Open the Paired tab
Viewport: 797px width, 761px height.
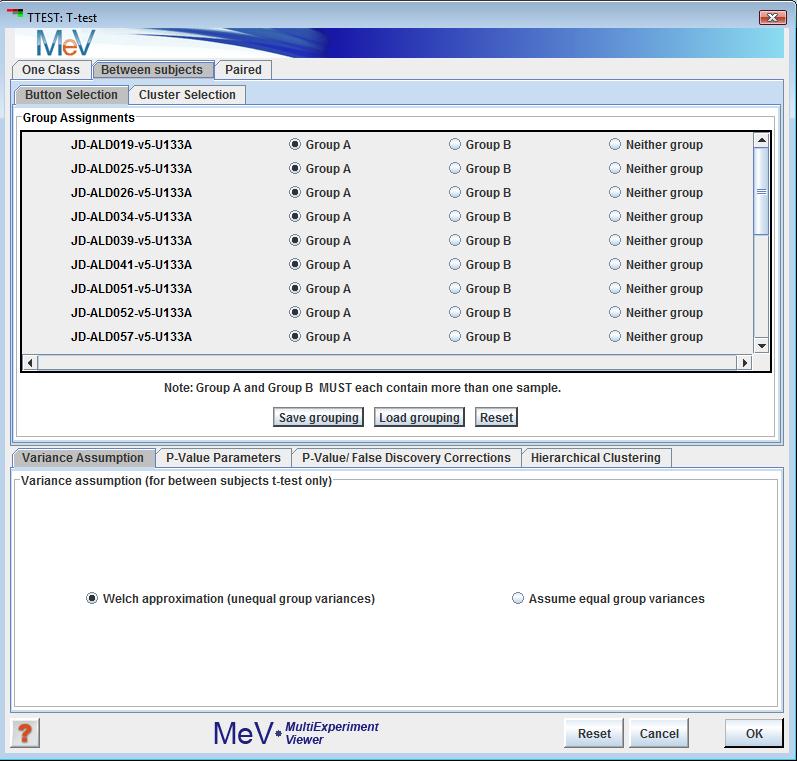(x=243, y=70)
